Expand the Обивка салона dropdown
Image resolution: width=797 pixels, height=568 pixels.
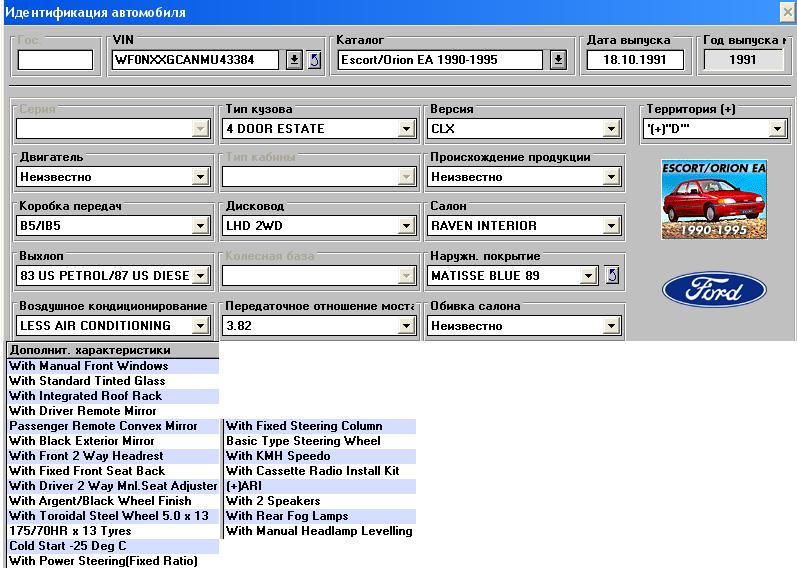611,325
